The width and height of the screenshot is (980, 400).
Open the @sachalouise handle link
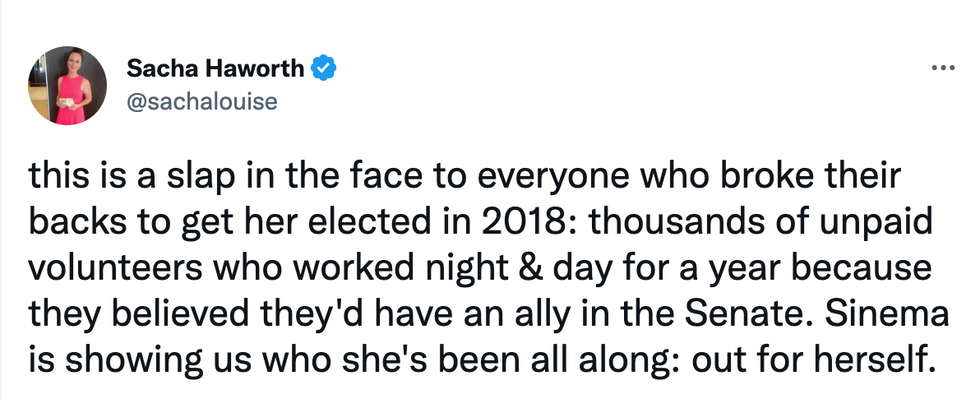coord(201,101)
